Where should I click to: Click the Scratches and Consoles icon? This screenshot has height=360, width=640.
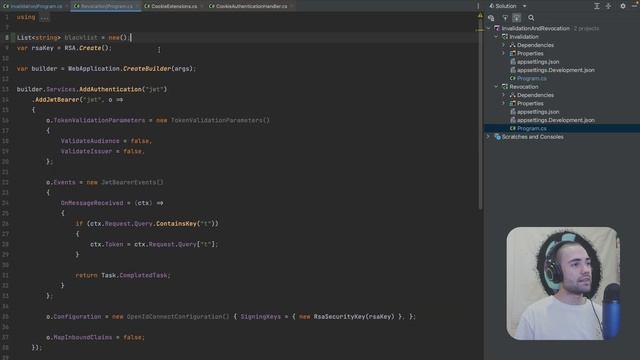(x=497, y=137)
